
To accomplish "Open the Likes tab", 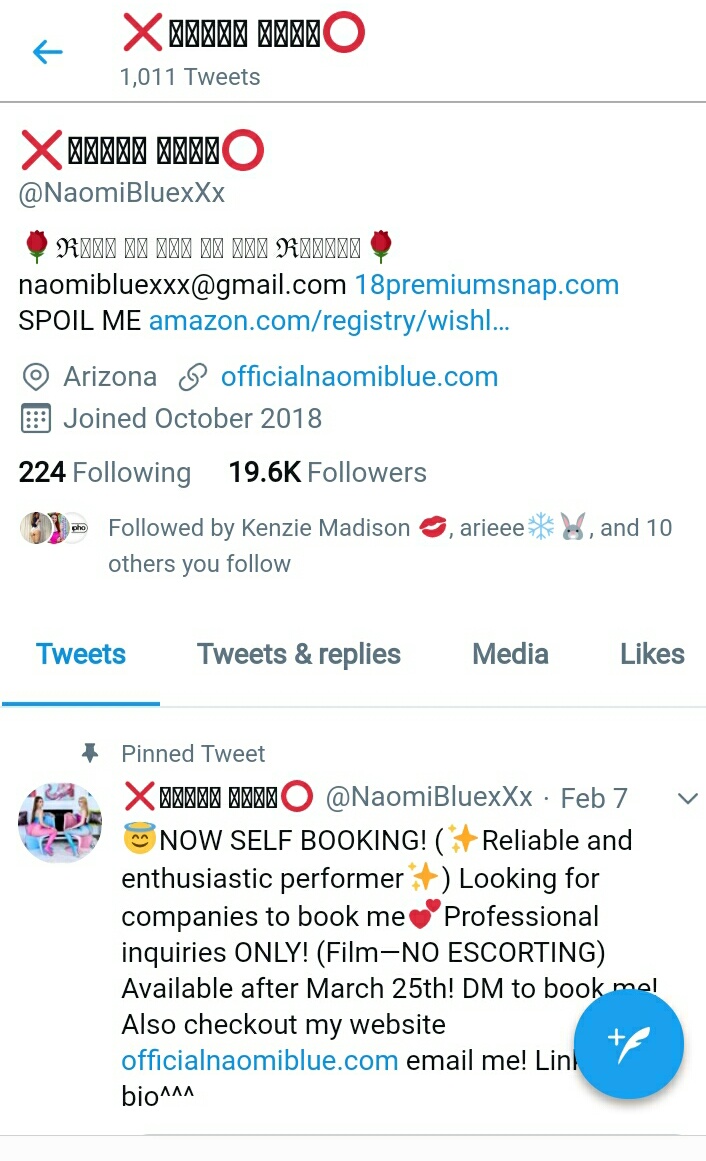I will click(x=652, y=655).
